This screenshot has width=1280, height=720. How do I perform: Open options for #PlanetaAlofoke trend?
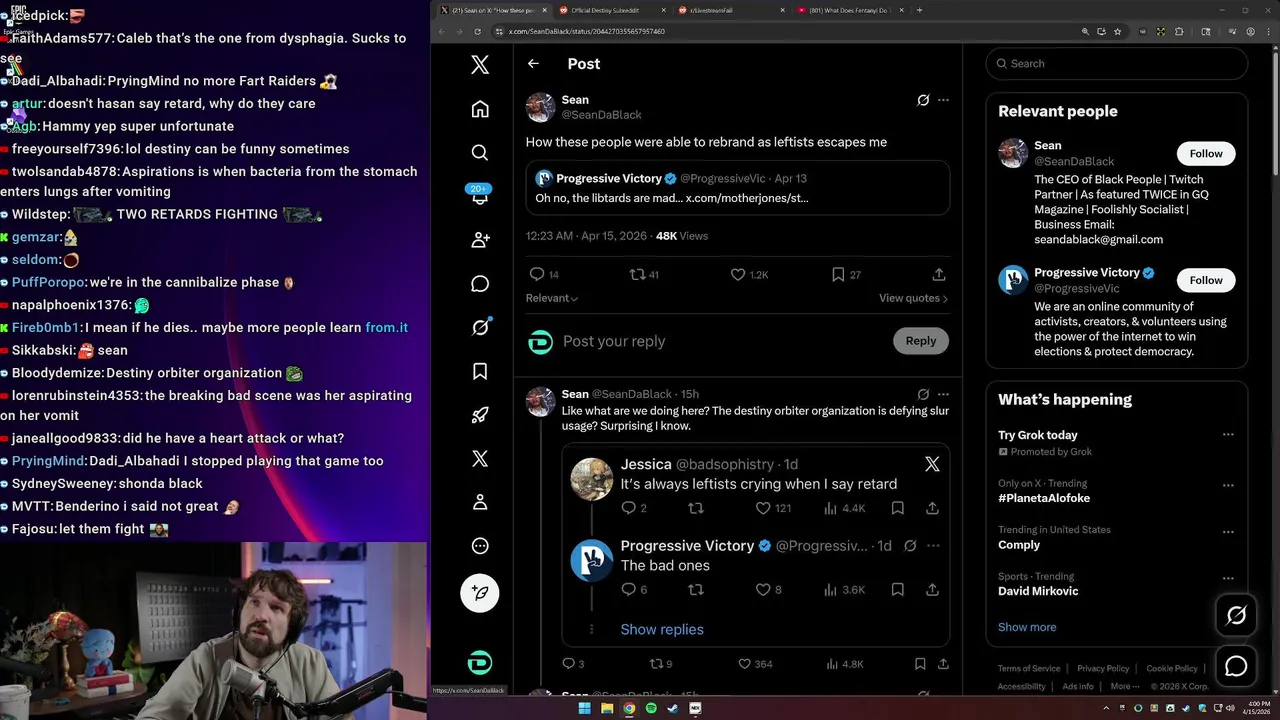tap(1228, 484)
